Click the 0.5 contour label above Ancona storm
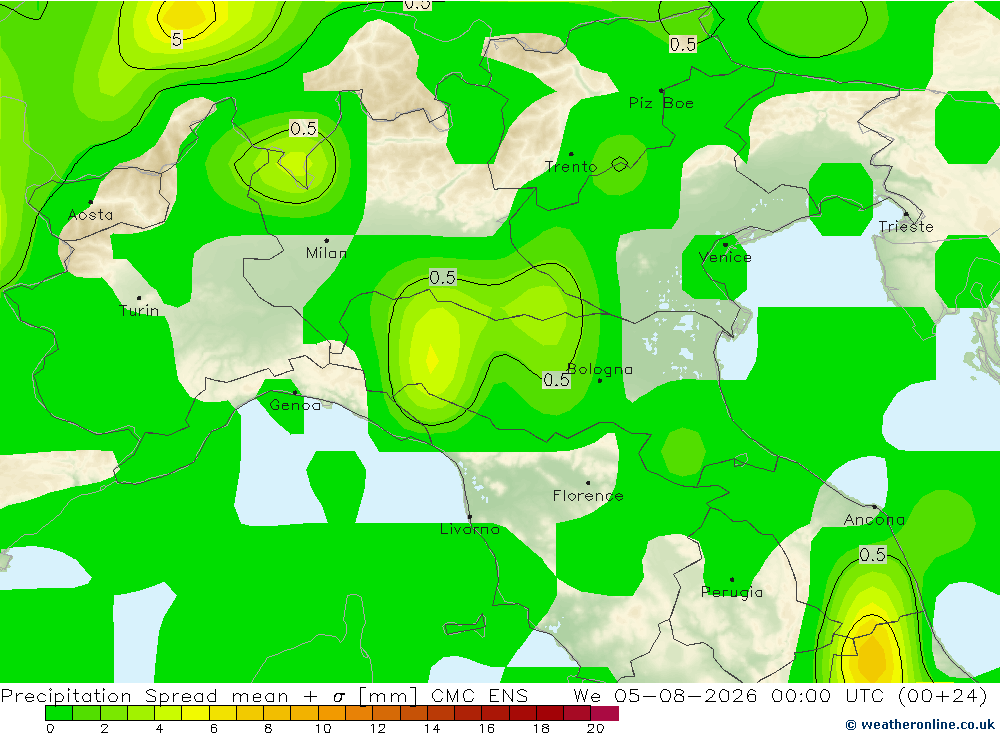Screen dimensions: 1000x733 pos(872,554)
